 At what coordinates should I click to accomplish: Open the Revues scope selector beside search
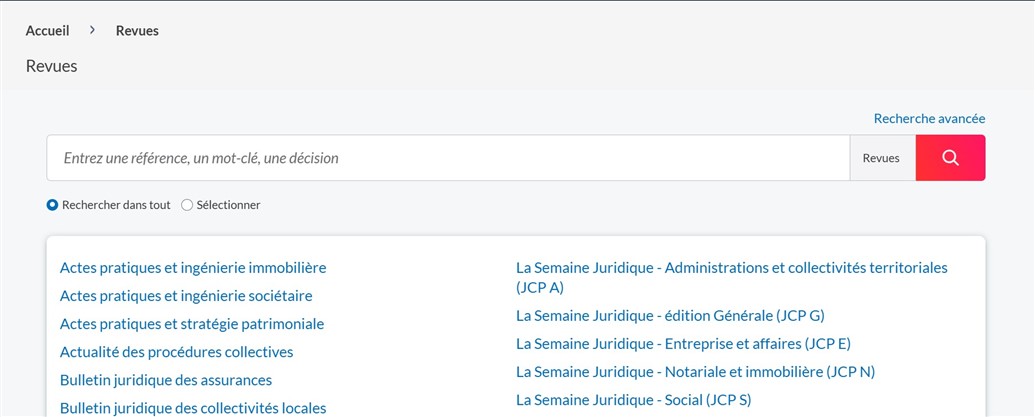(882, 158)
